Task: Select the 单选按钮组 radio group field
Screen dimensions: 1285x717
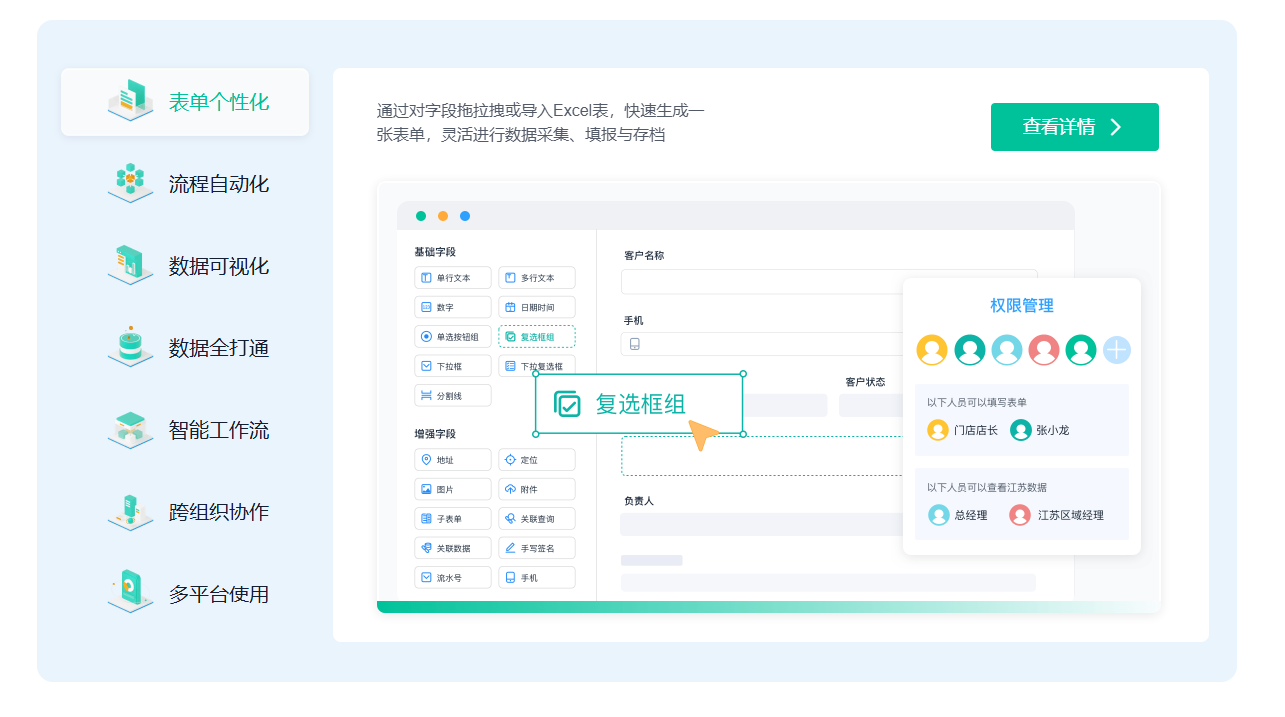Action: pos(453,336)
